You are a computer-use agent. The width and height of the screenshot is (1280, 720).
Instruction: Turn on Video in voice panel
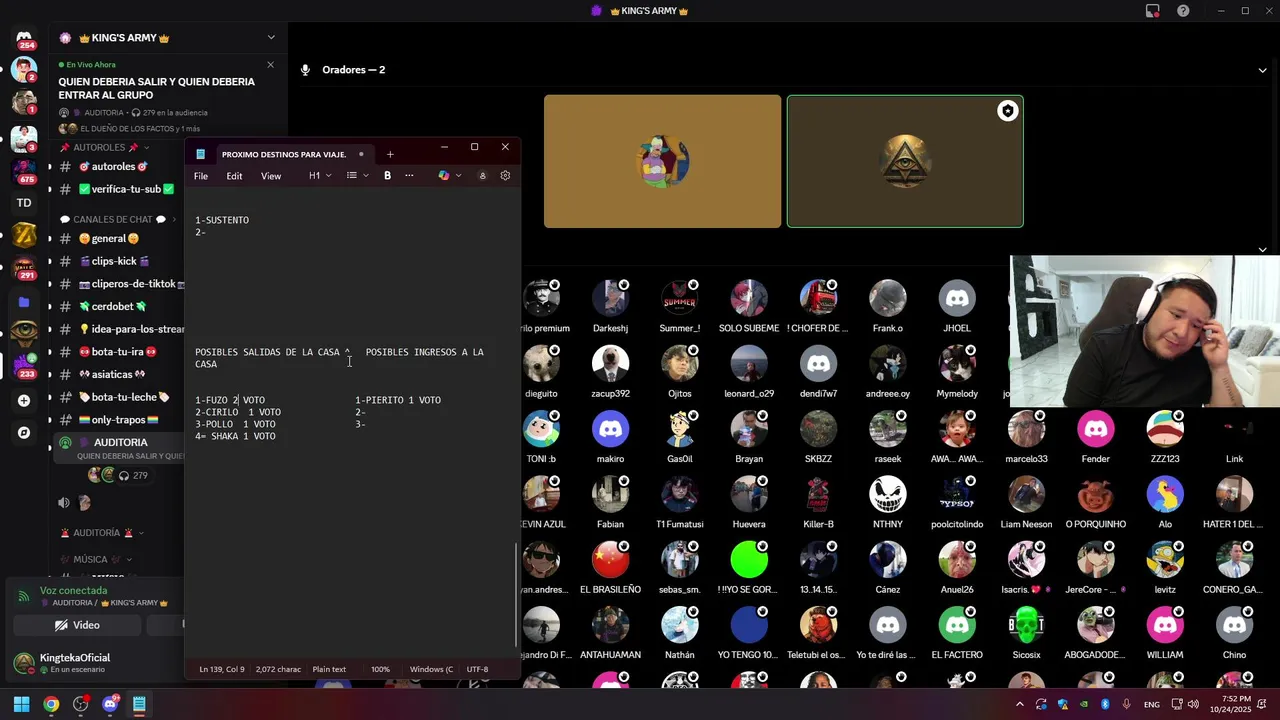point(77,625)
